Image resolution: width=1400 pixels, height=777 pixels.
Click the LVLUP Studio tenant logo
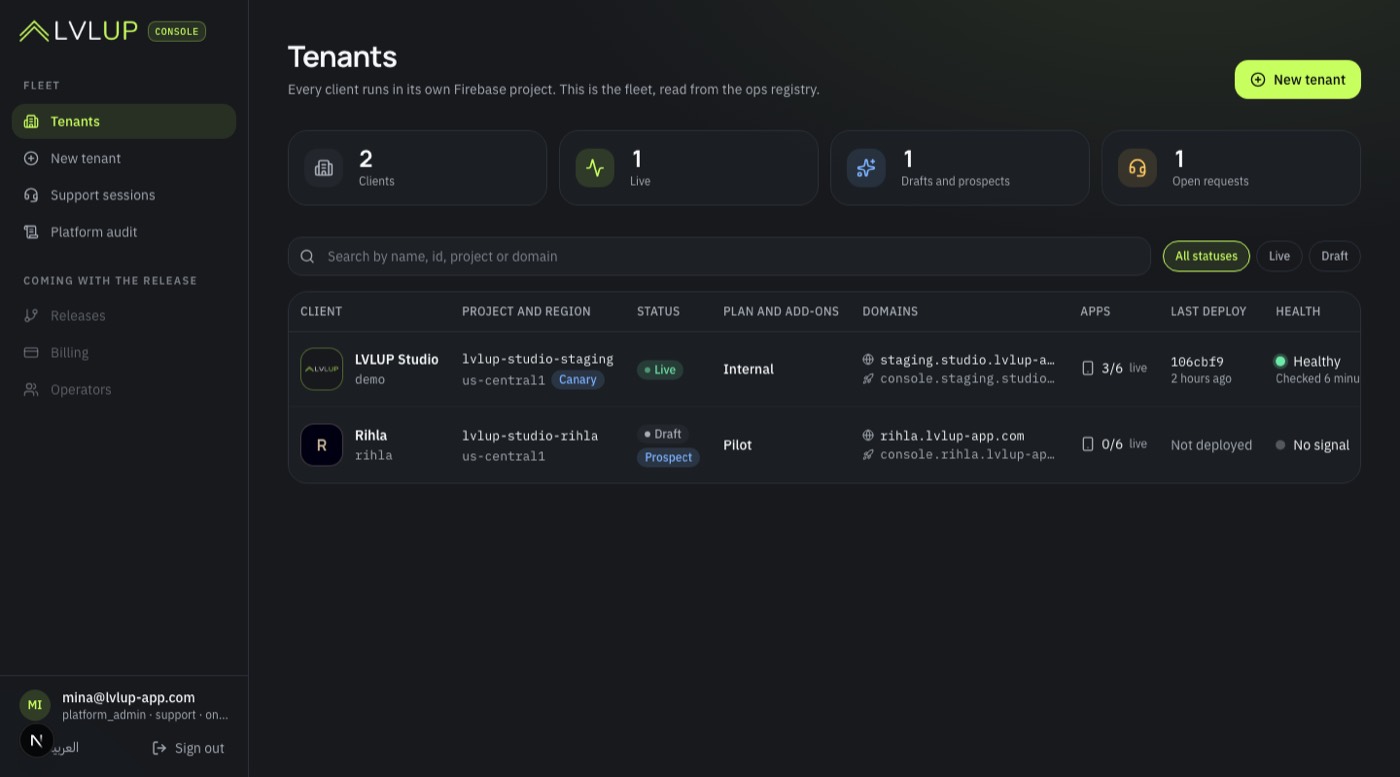pos(322,369)
